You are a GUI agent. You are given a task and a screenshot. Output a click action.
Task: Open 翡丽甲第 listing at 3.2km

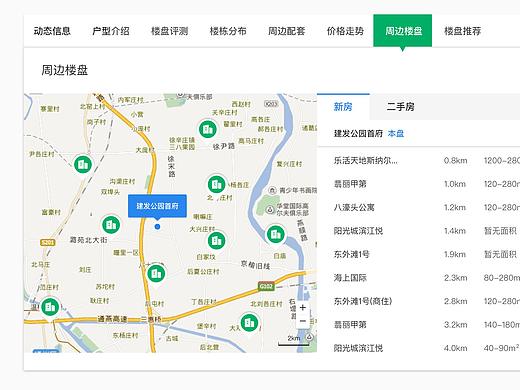click(x=350, y=325)
